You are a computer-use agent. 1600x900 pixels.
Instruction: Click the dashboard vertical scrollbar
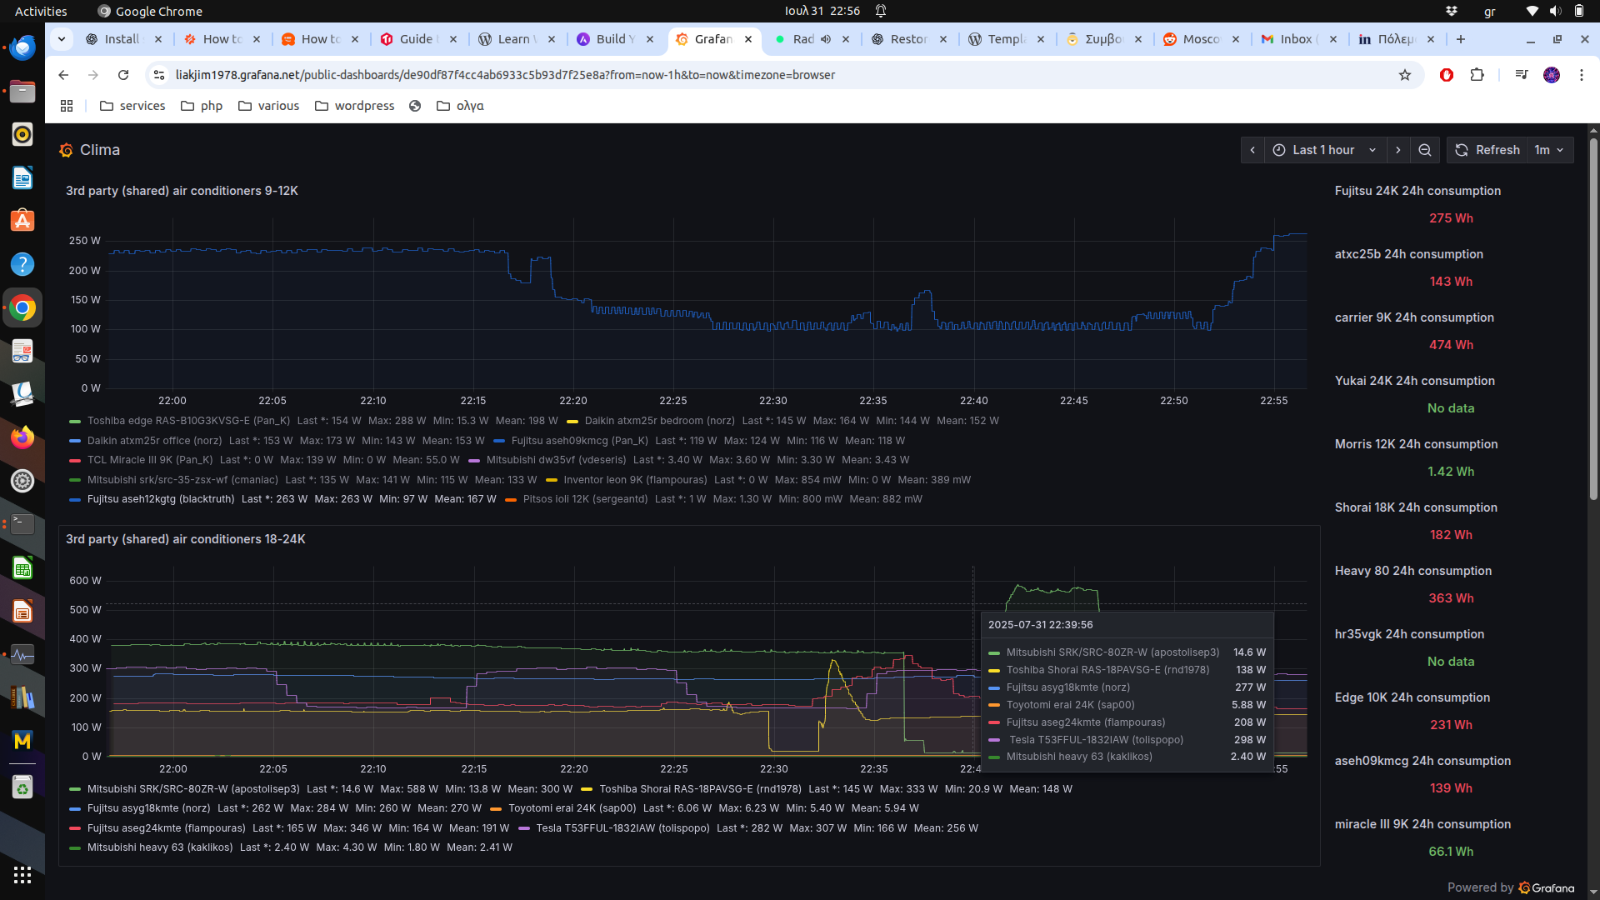1593,320
